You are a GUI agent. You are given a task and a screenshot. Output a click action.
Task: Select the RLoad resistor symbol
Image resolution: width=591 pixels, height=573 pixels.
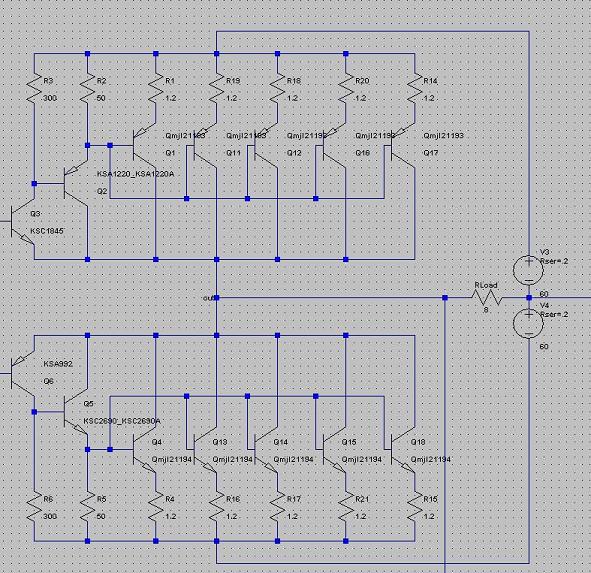(487, 298)
